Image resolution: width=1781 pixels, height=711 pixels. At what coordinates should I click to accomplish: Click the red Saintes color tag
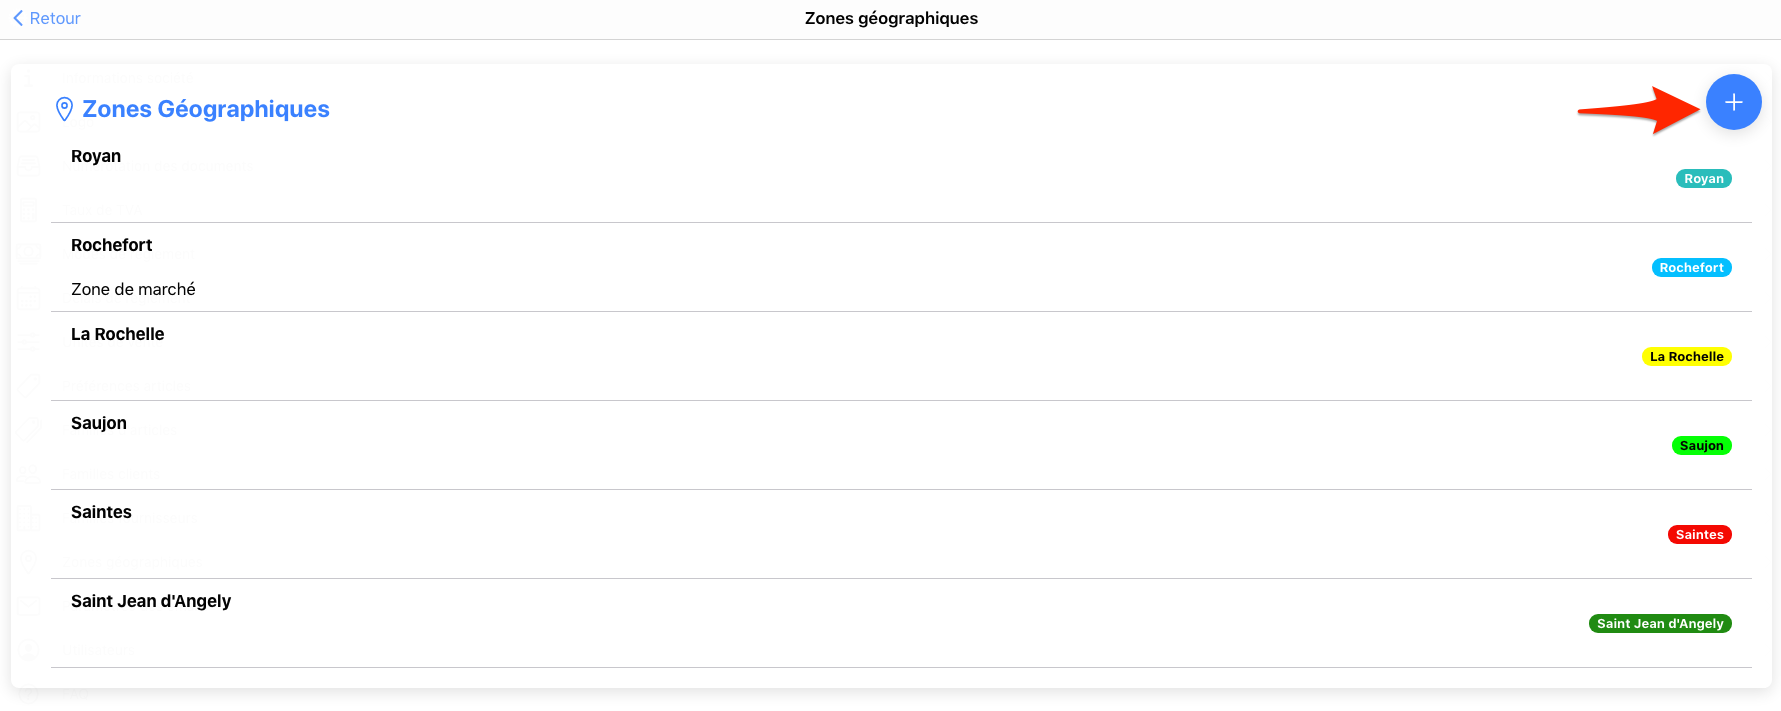(x=1699, y=535)
